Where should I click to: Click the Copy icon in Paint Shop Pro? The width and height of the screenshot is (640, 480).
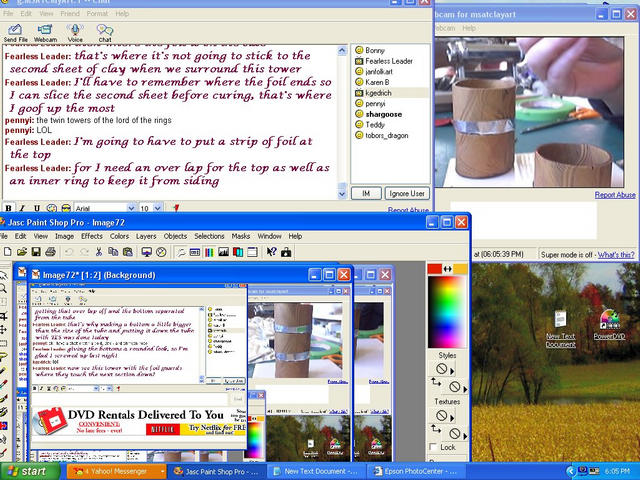tap(113, 252)
